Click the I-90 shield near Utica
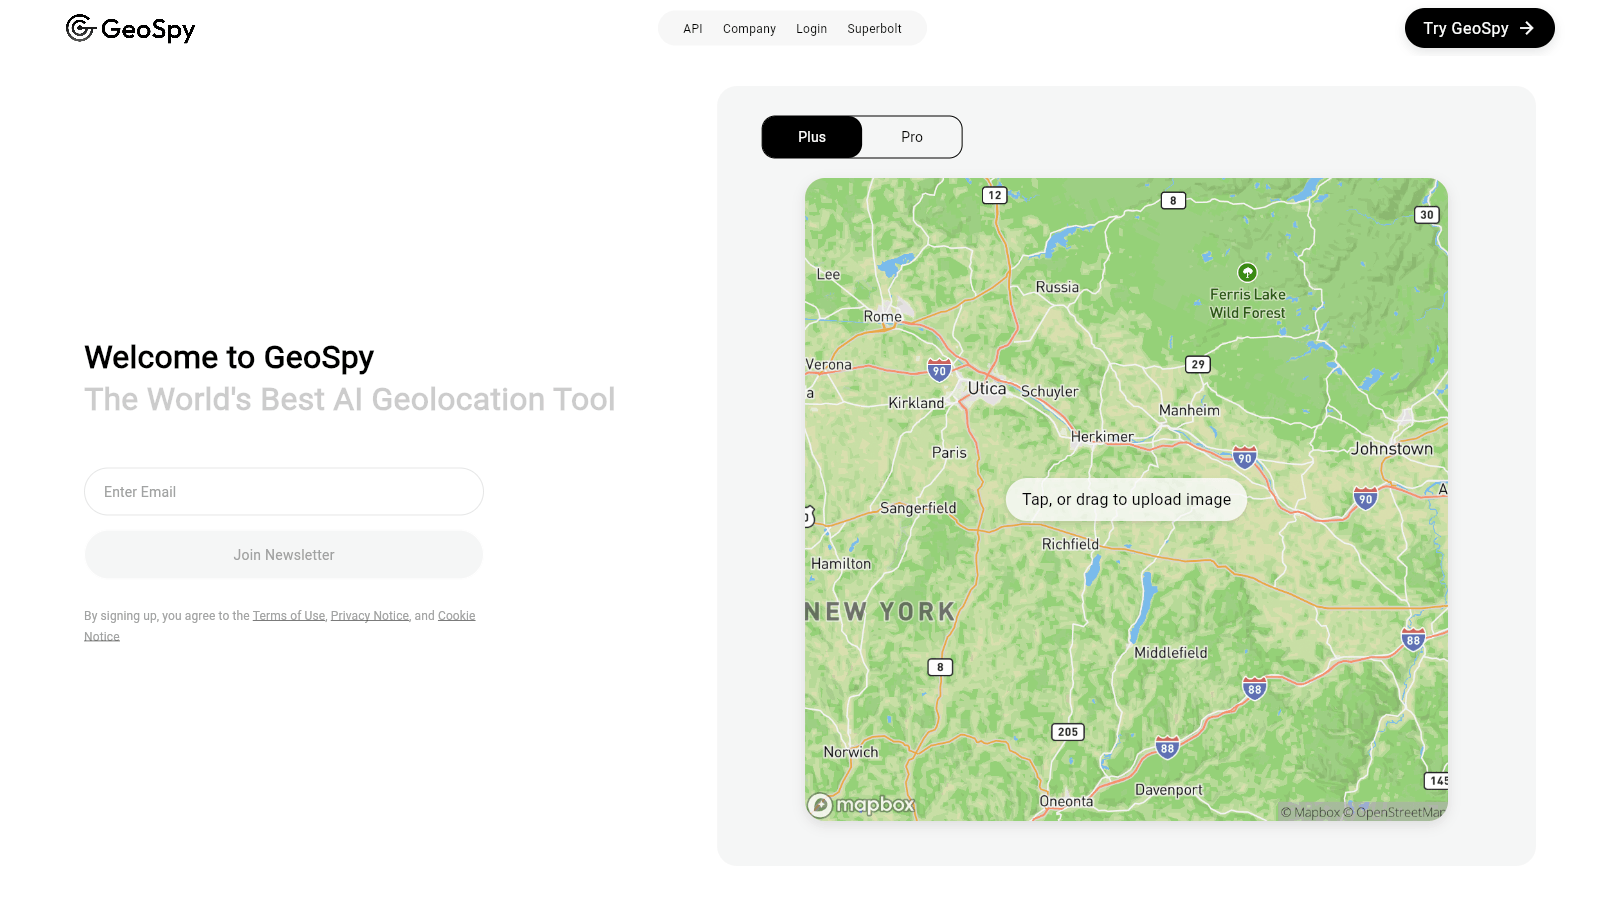Image resolution: width=1600 pixels, height=900 pixels. pyautogui.click(x=939, y=370)
